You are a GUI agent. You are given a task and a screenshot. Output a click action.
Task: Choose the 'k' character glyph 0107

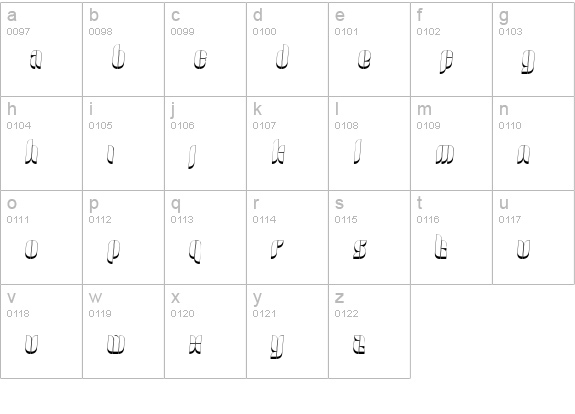coord(279,151)
